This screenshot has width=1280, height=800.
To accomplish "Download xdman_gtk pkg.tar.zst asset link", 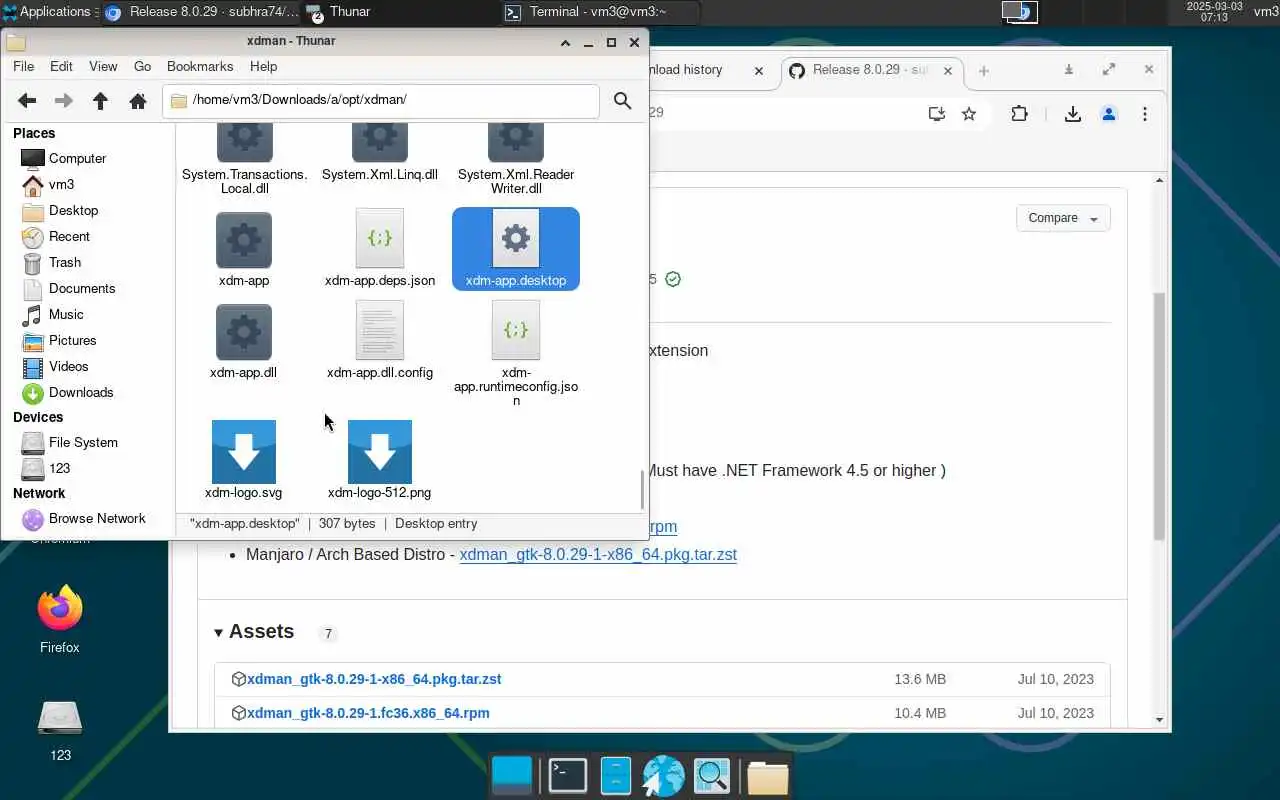I will pyautogui.click(x=374, y=679).
